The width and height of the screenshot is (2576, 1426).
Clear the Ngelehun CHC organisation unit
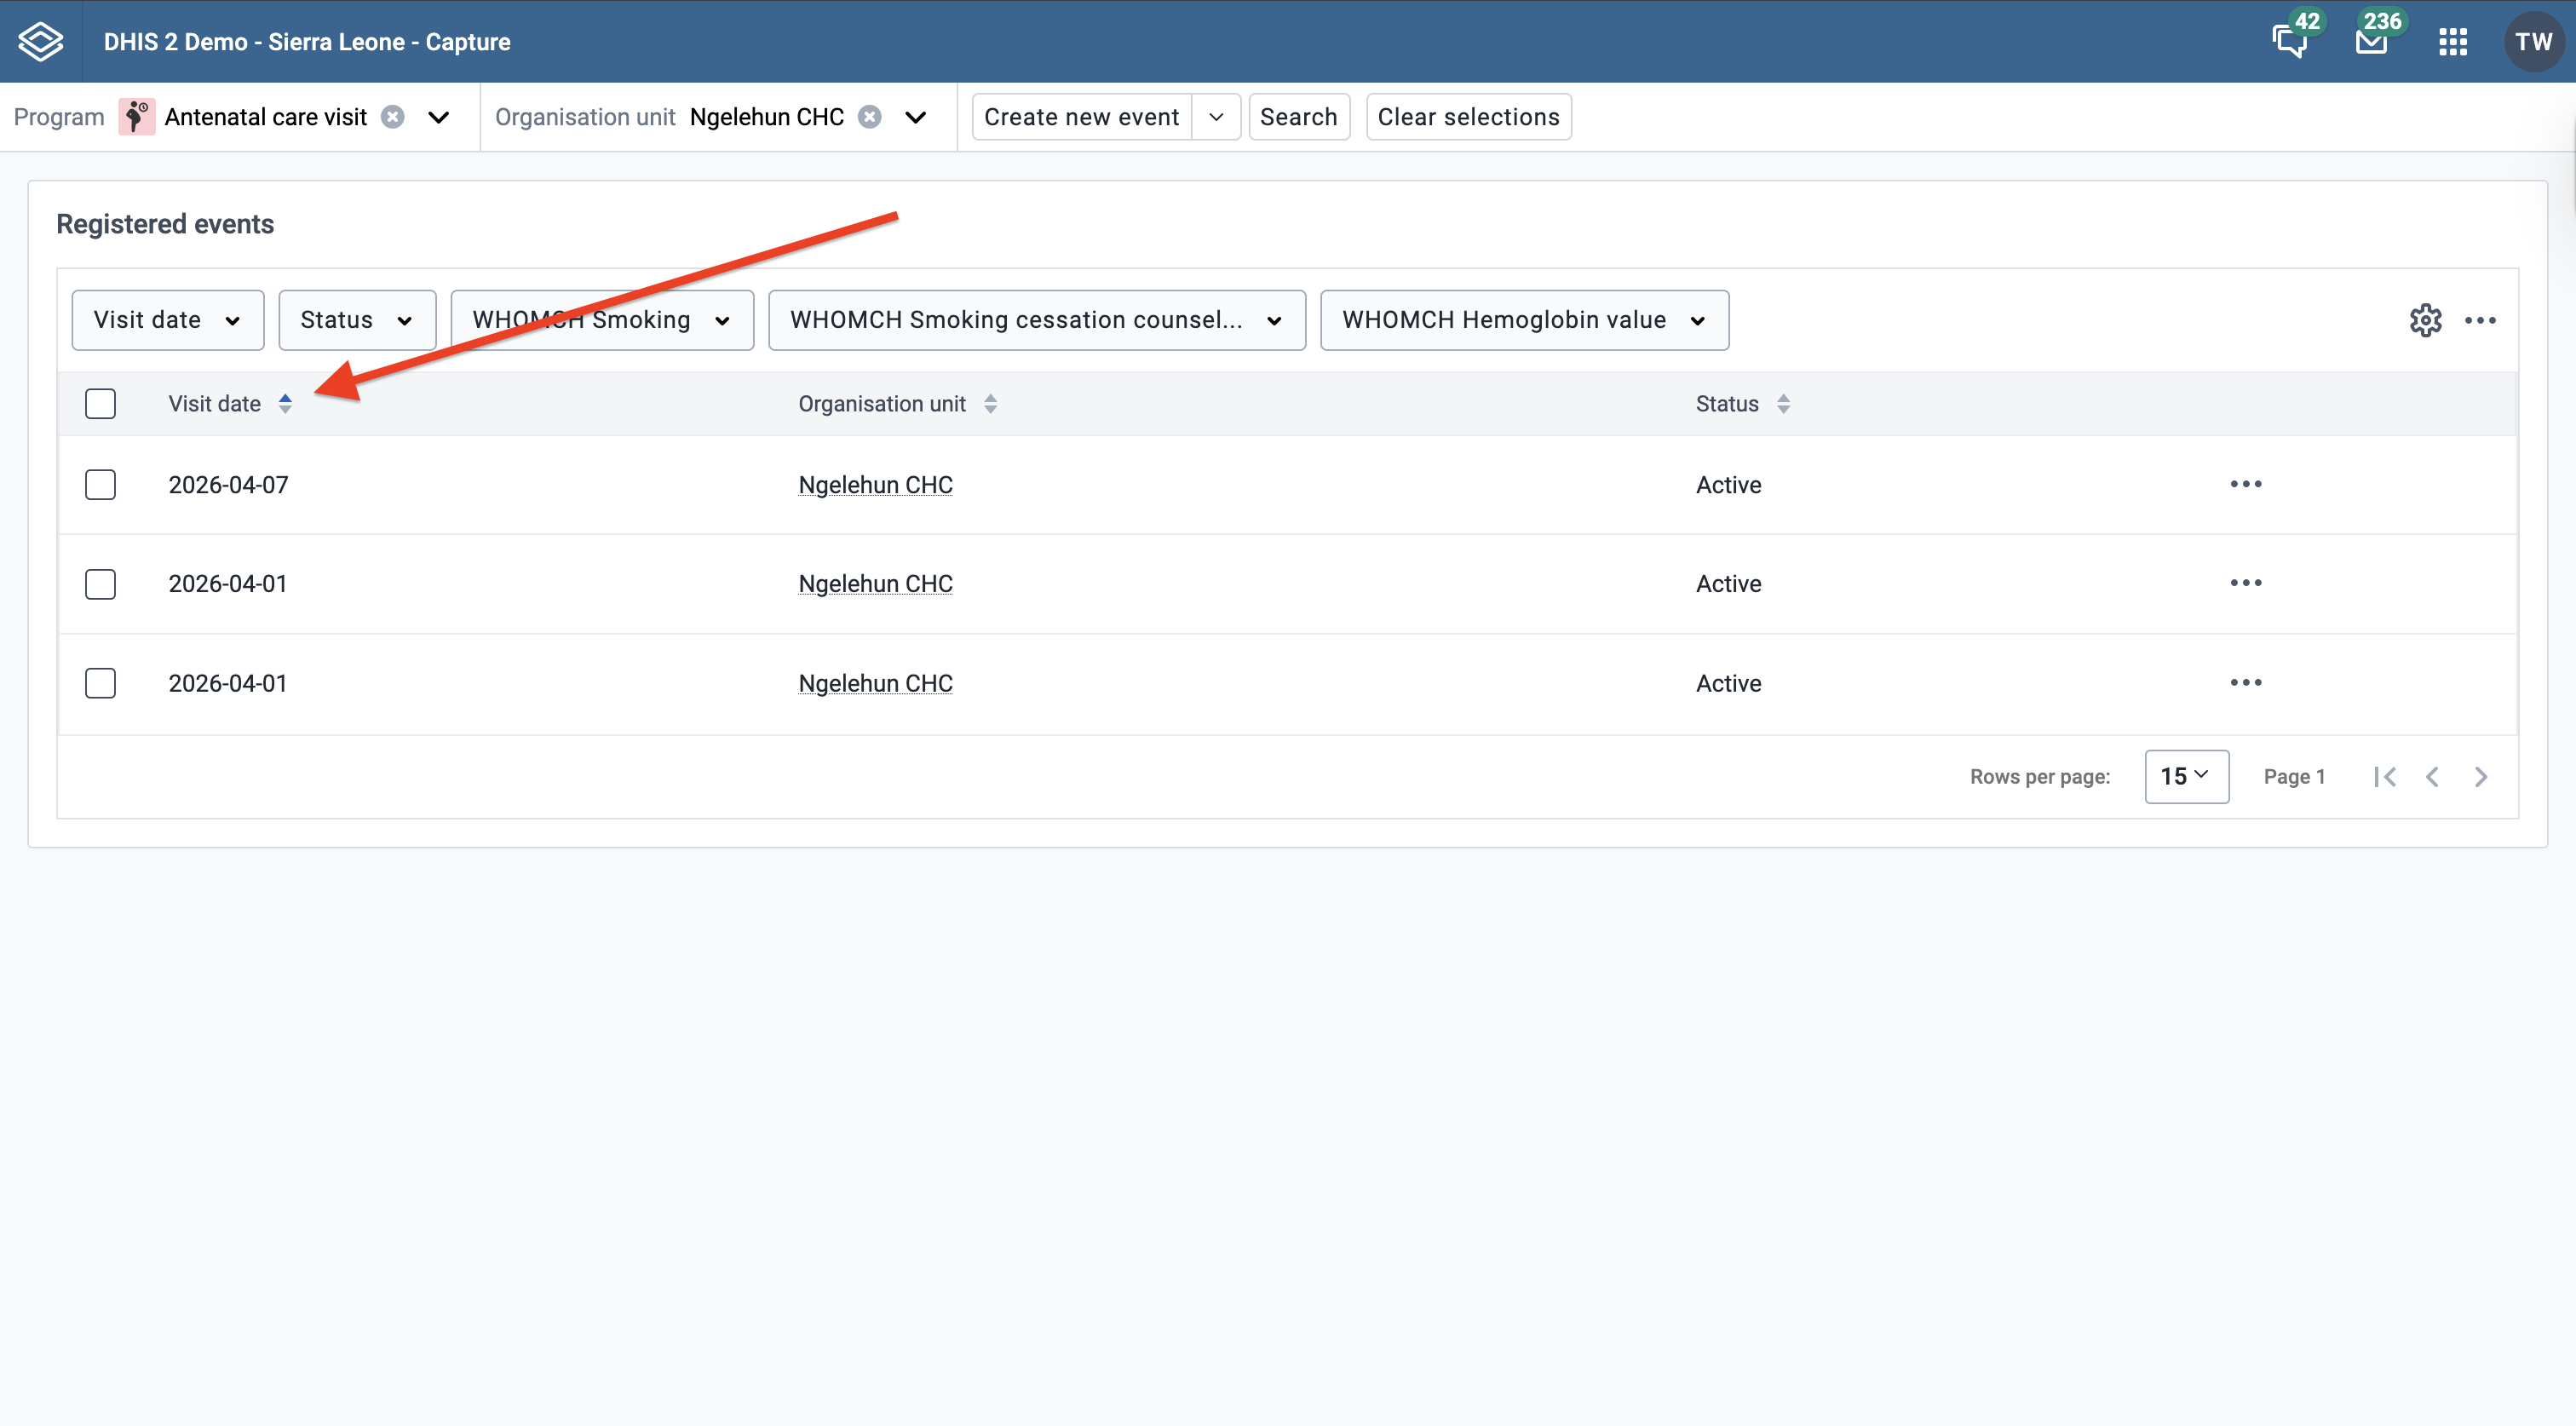870,117
